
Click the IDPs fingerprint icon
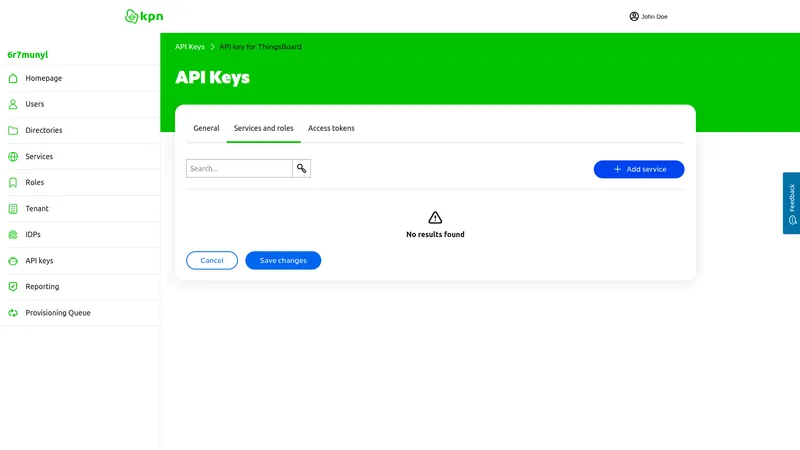click(x=13, y=235)
